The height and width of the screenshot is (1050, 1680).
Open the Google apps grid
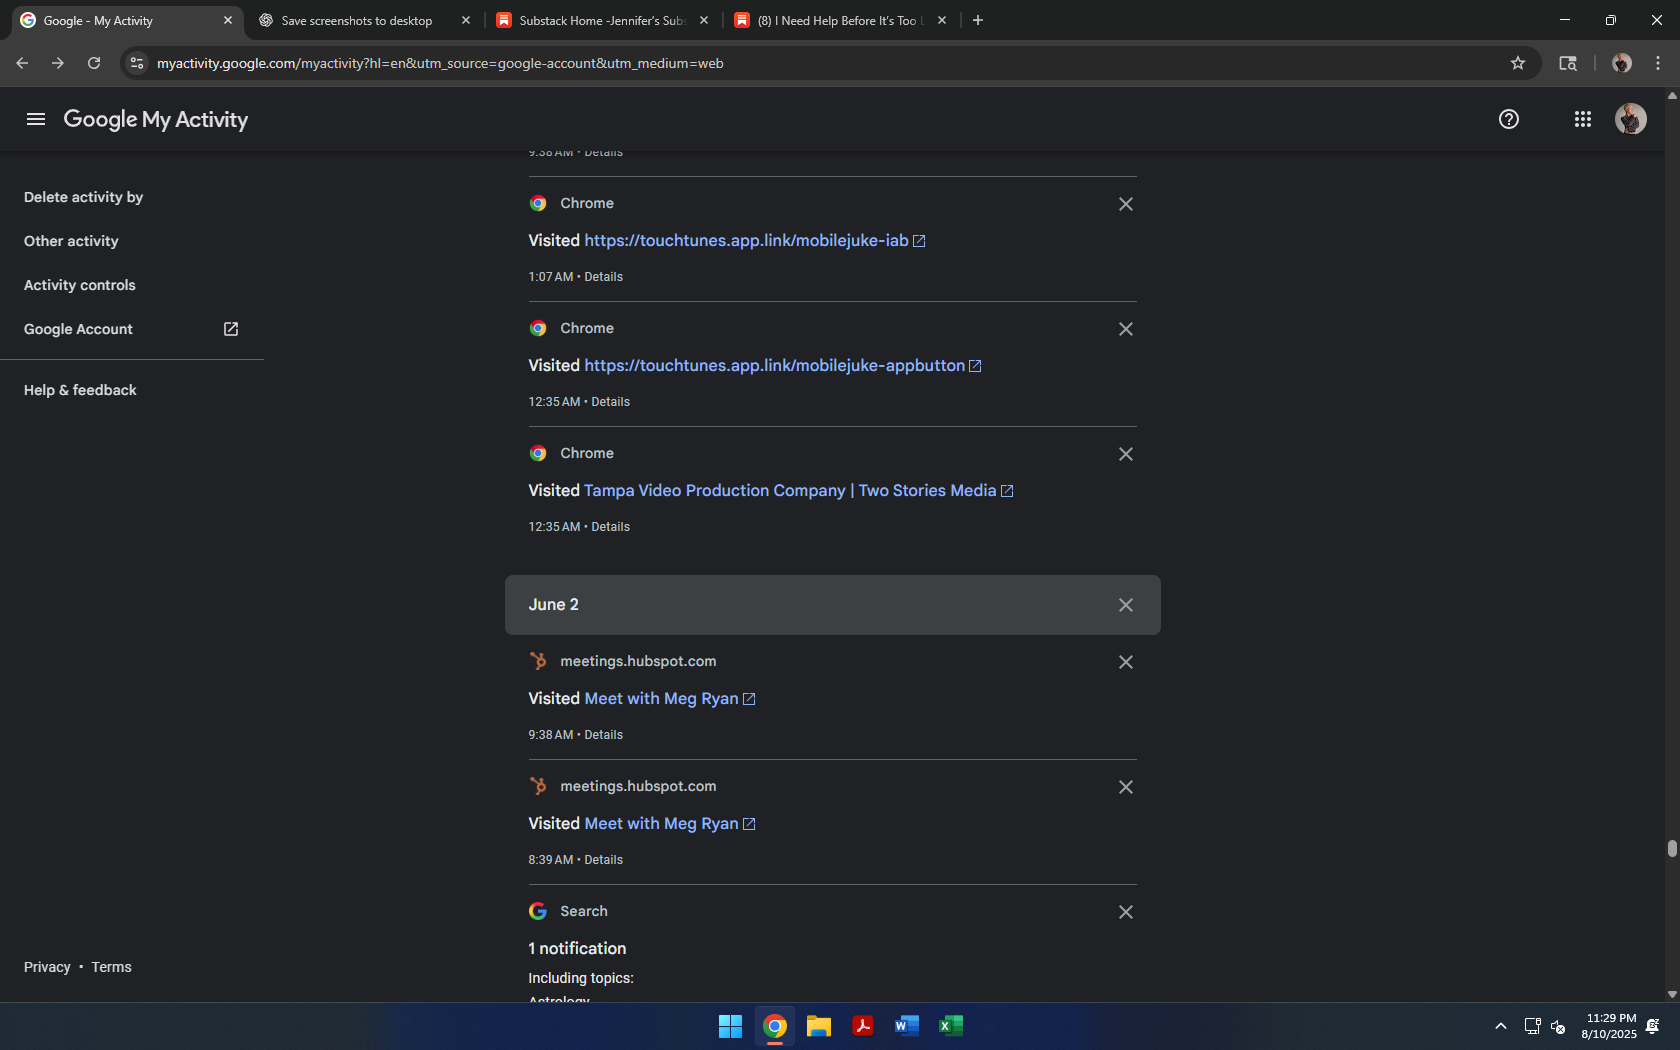coord(1583,119)
